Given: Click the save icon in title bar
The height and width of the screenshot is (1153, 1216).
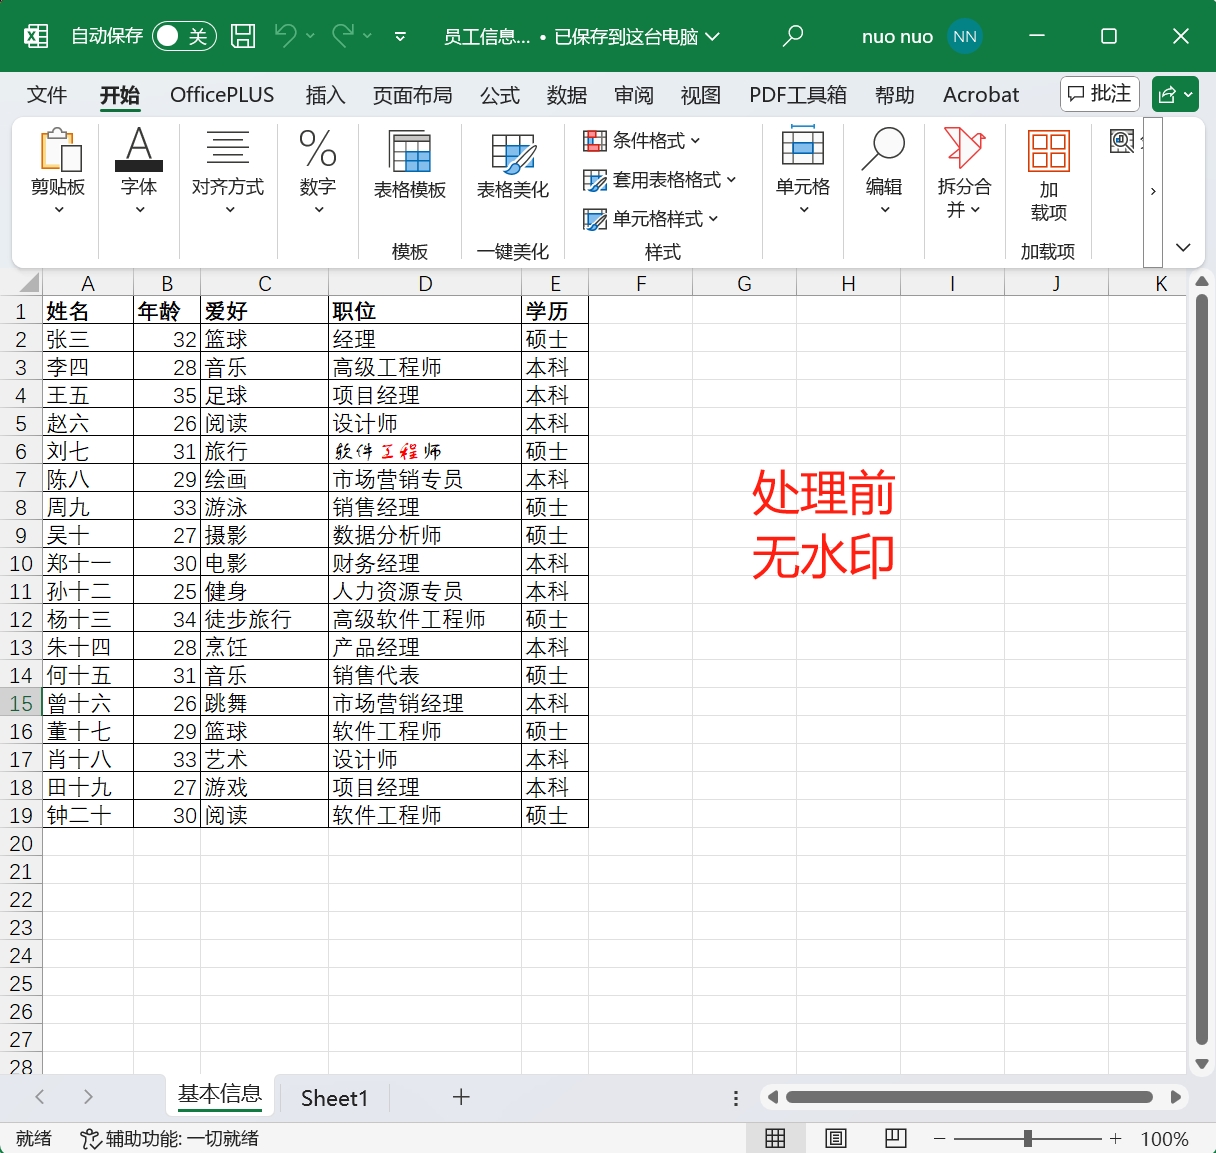Looking at the screenshot, I should (x=243, y=37).
